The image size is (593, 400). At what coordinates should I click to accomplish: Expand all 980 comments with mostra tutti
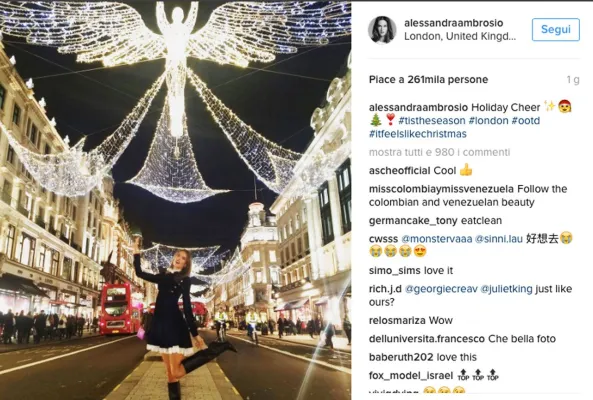(439, 152)
